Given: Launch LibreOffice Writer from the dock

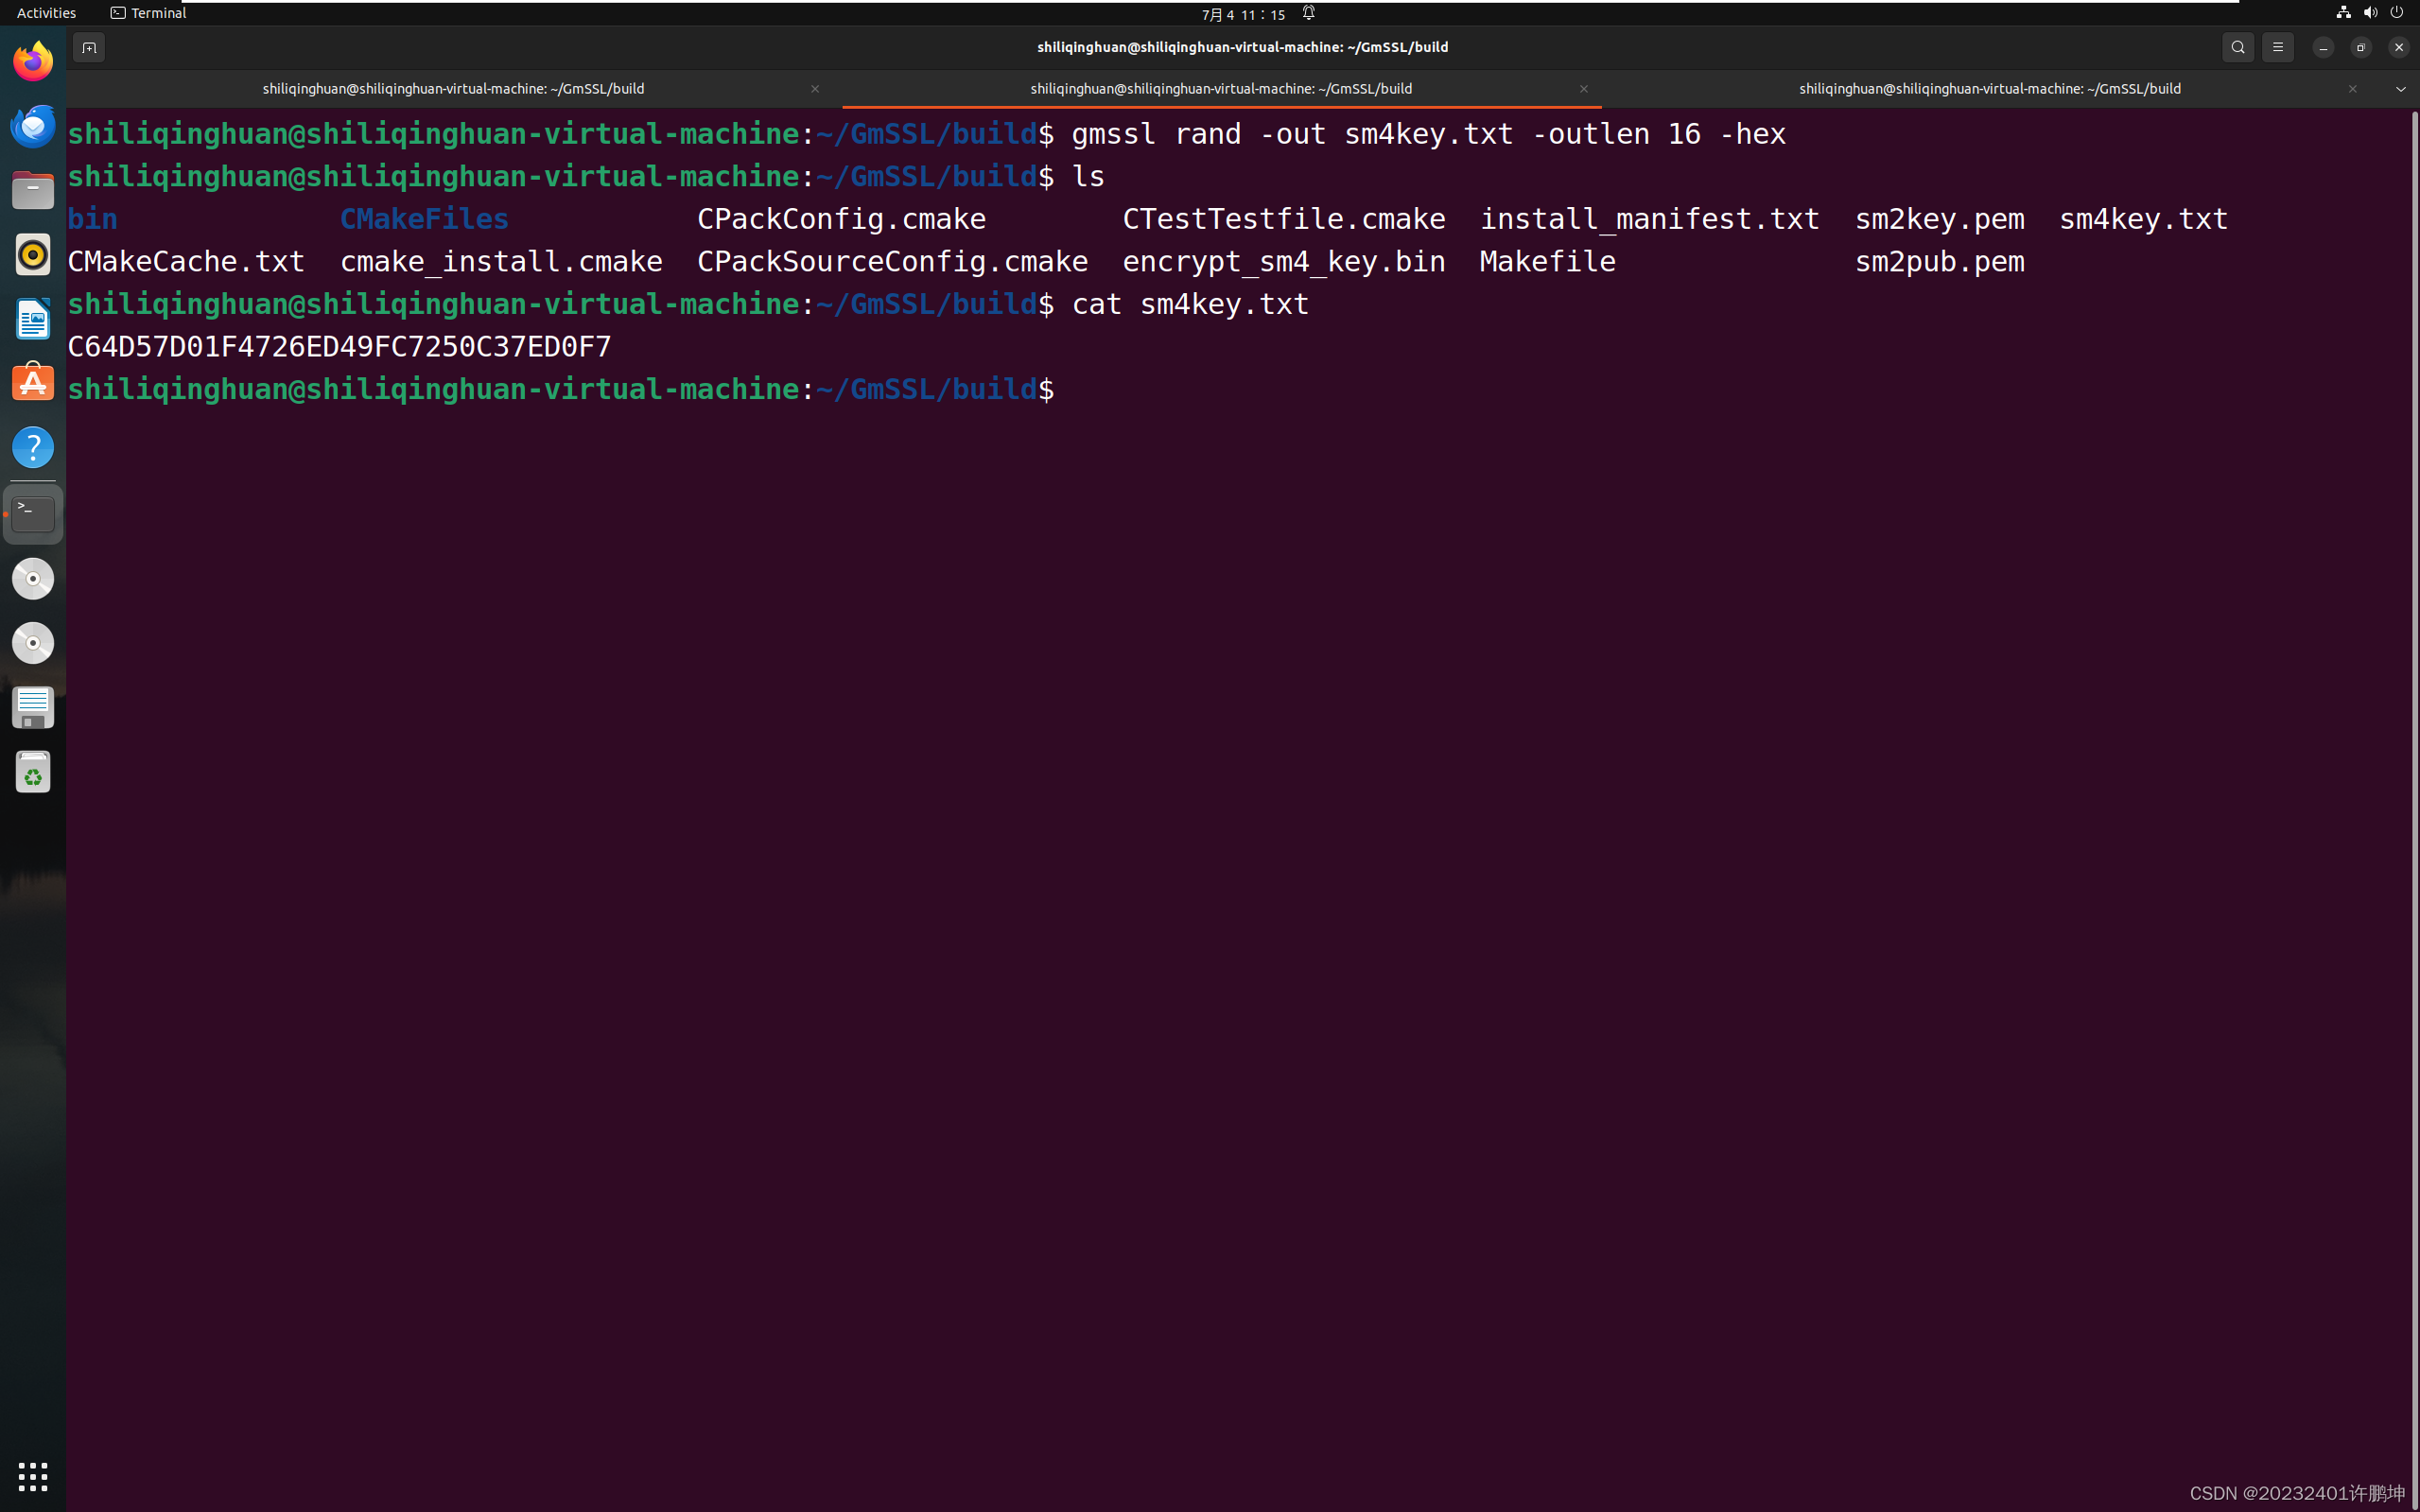Looking at the screenshot, I should click(33, 319).
